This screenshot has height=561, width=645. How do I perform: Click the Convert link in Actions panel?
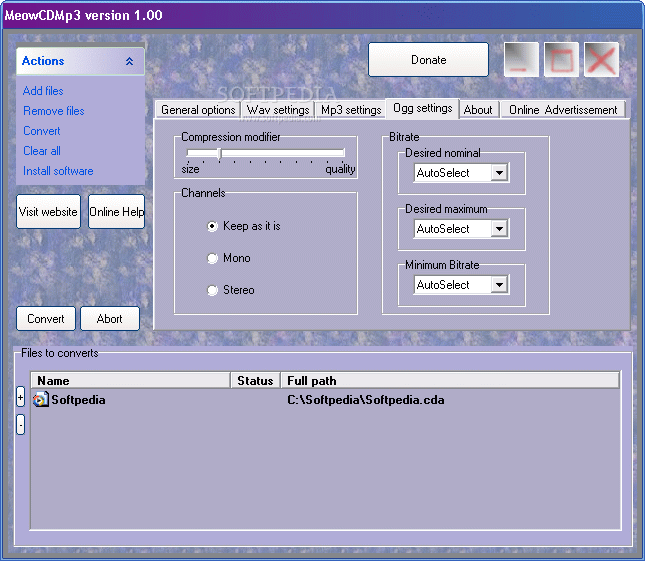[x=42, y=131]
